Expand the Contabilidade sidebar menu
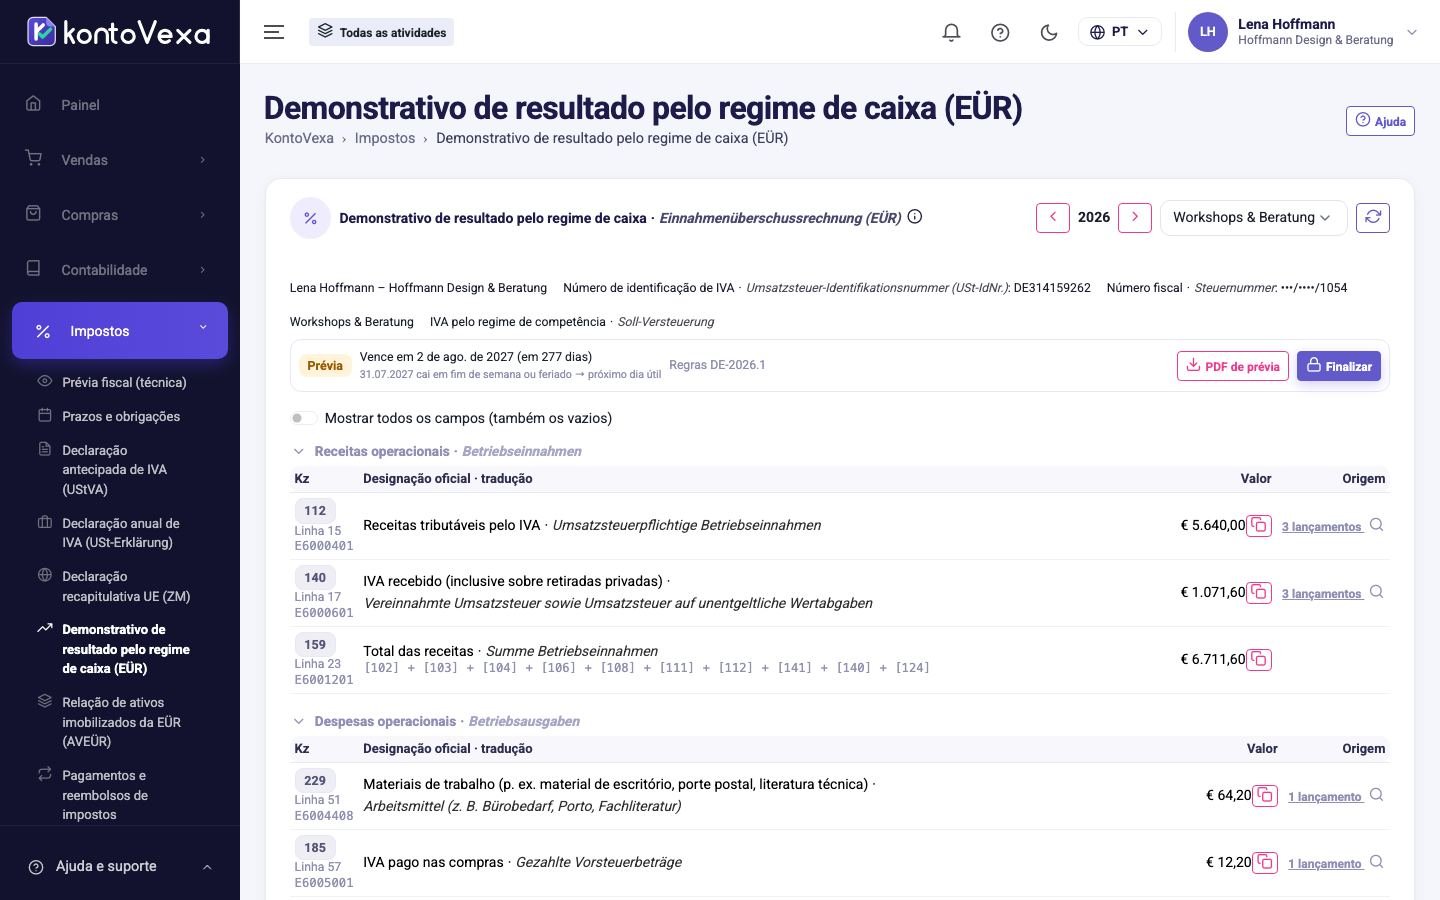 [x=120, y=270]
